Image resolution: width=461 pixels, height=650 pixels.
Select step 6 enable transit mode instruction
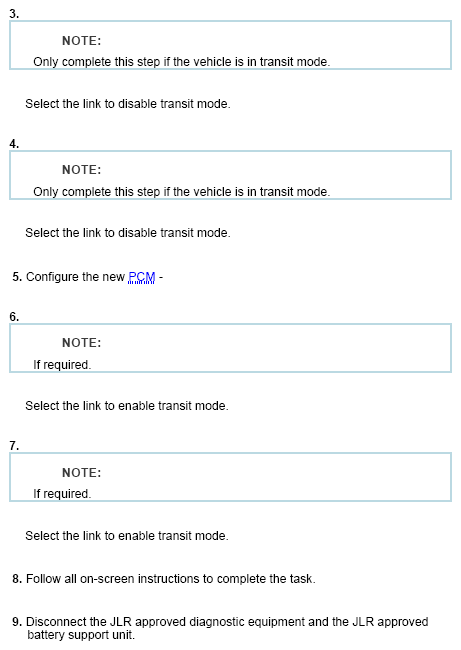click(x=127, y=405)
